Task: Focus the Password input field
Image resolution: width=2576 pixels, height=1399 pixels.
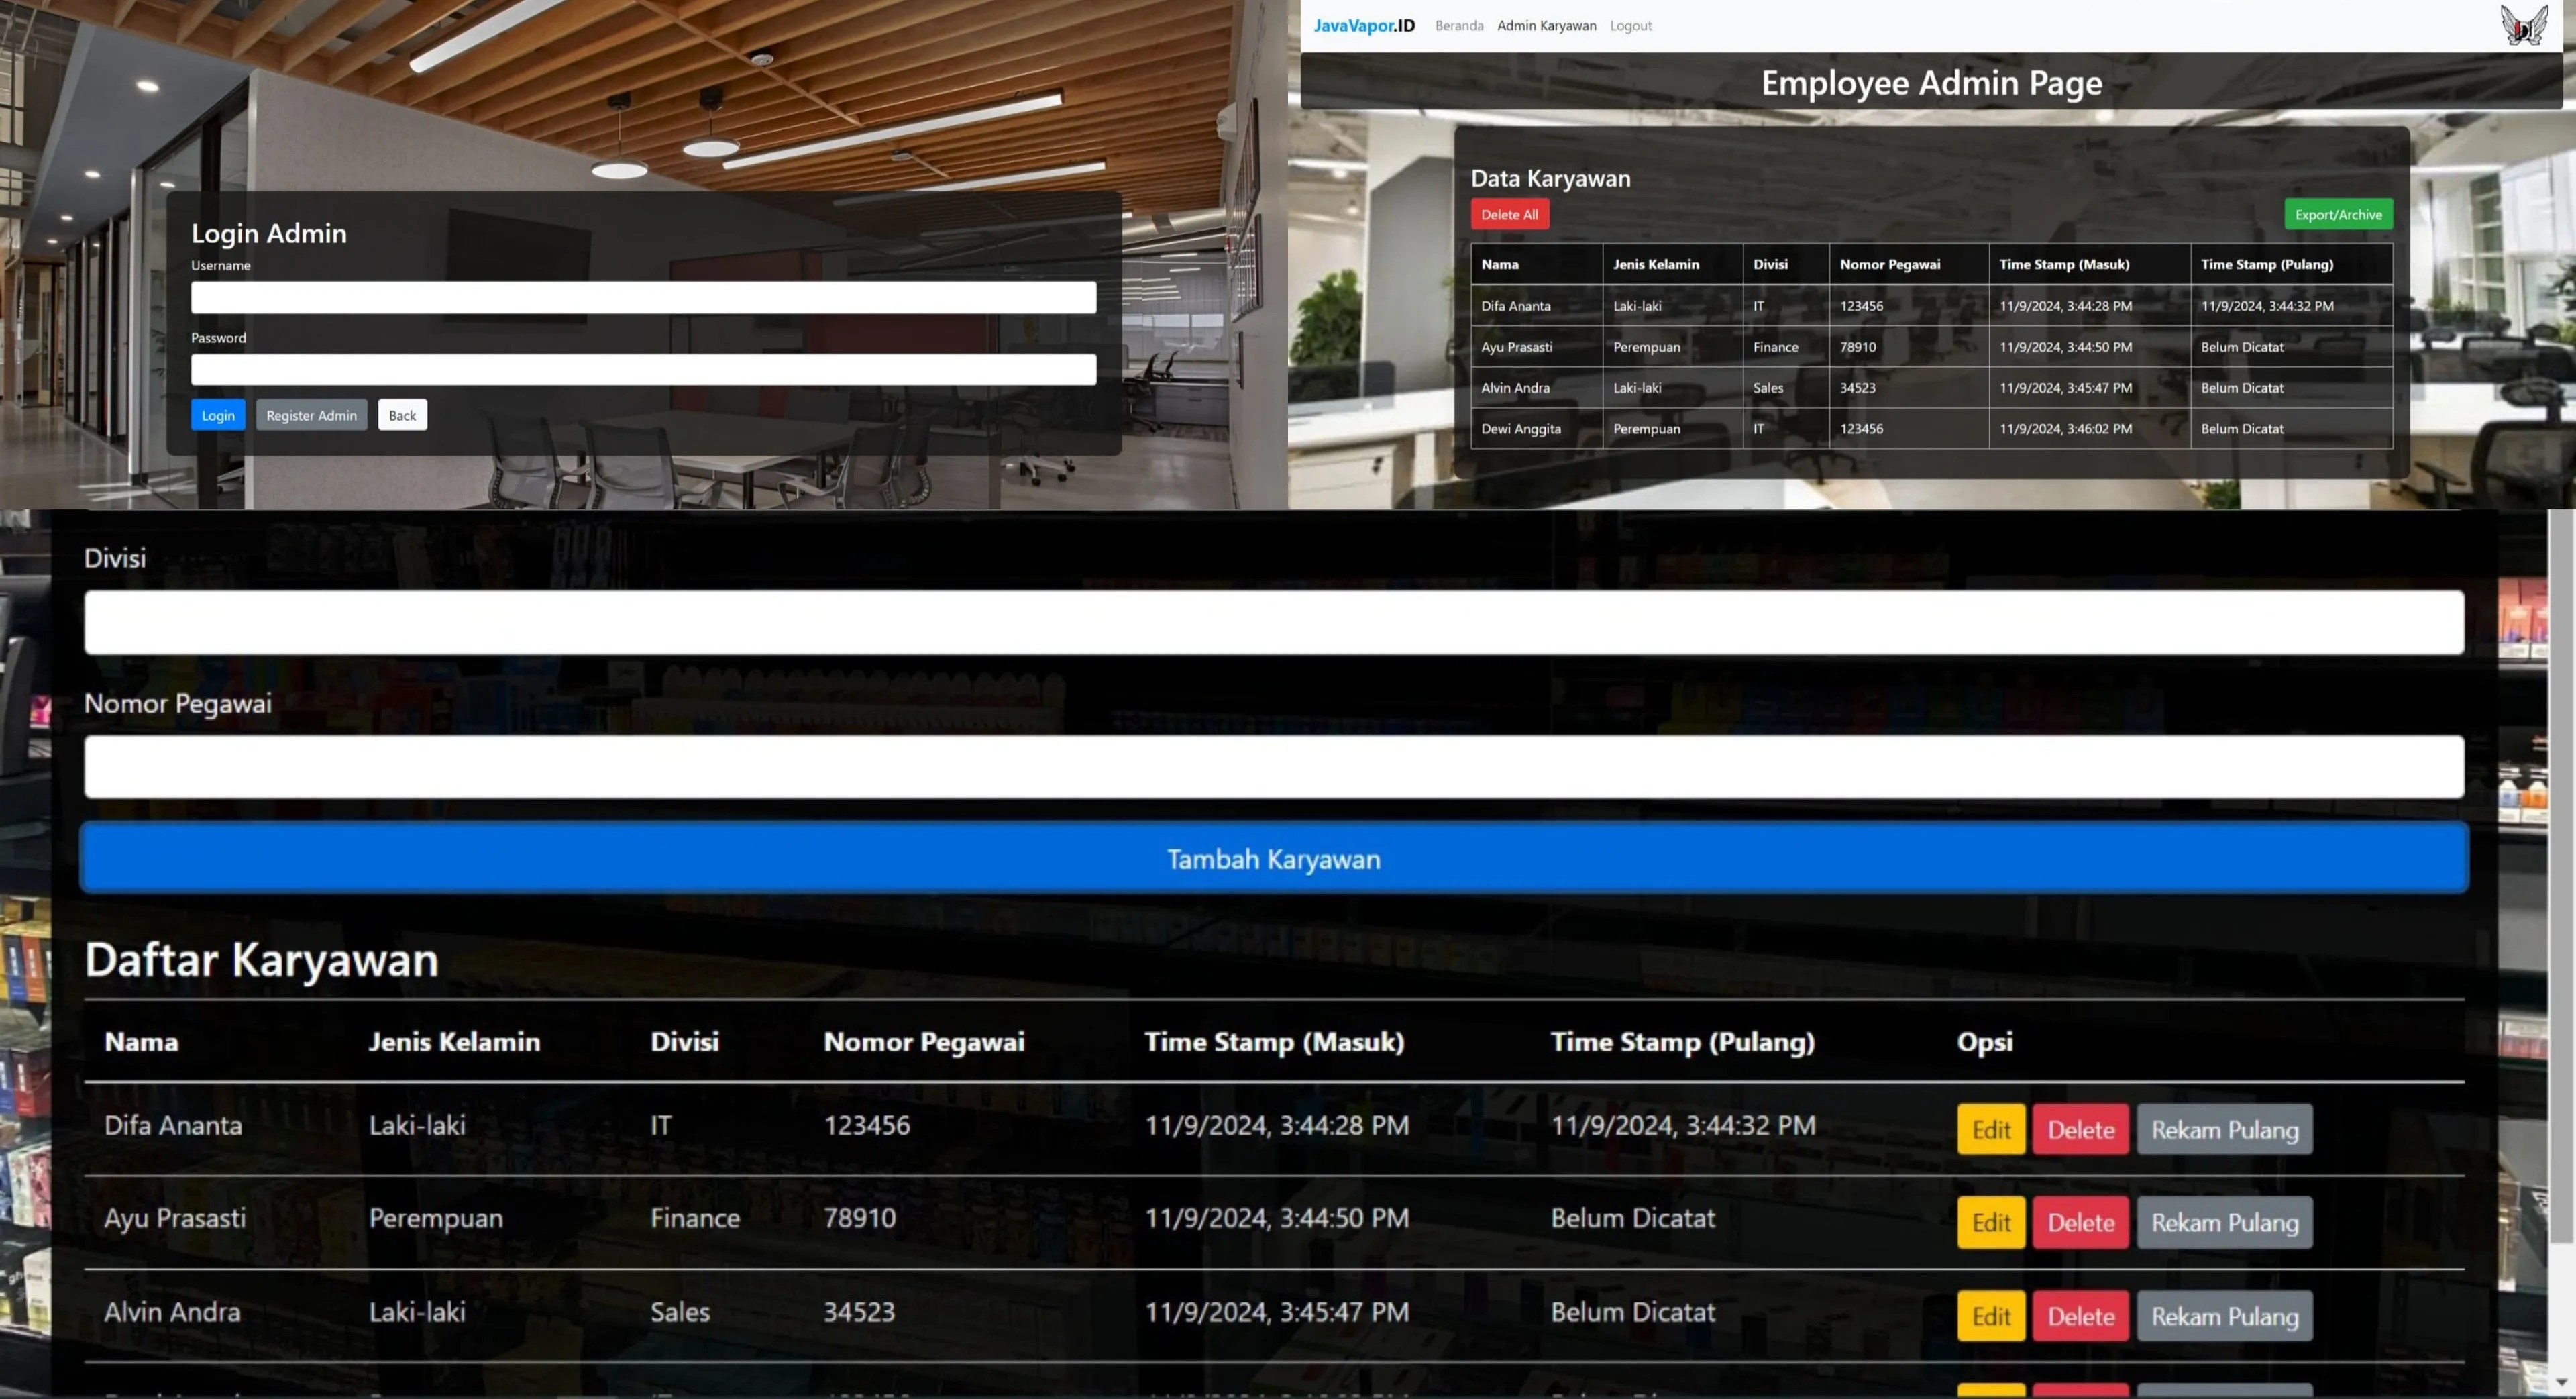Action: point(643,369)
